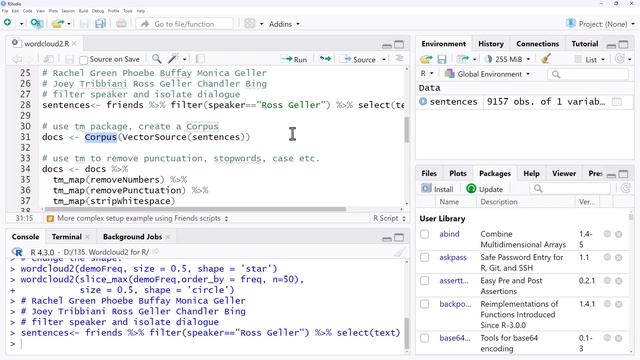
Task: Check the base64enc package checkbox
Action: click(425, 338)
